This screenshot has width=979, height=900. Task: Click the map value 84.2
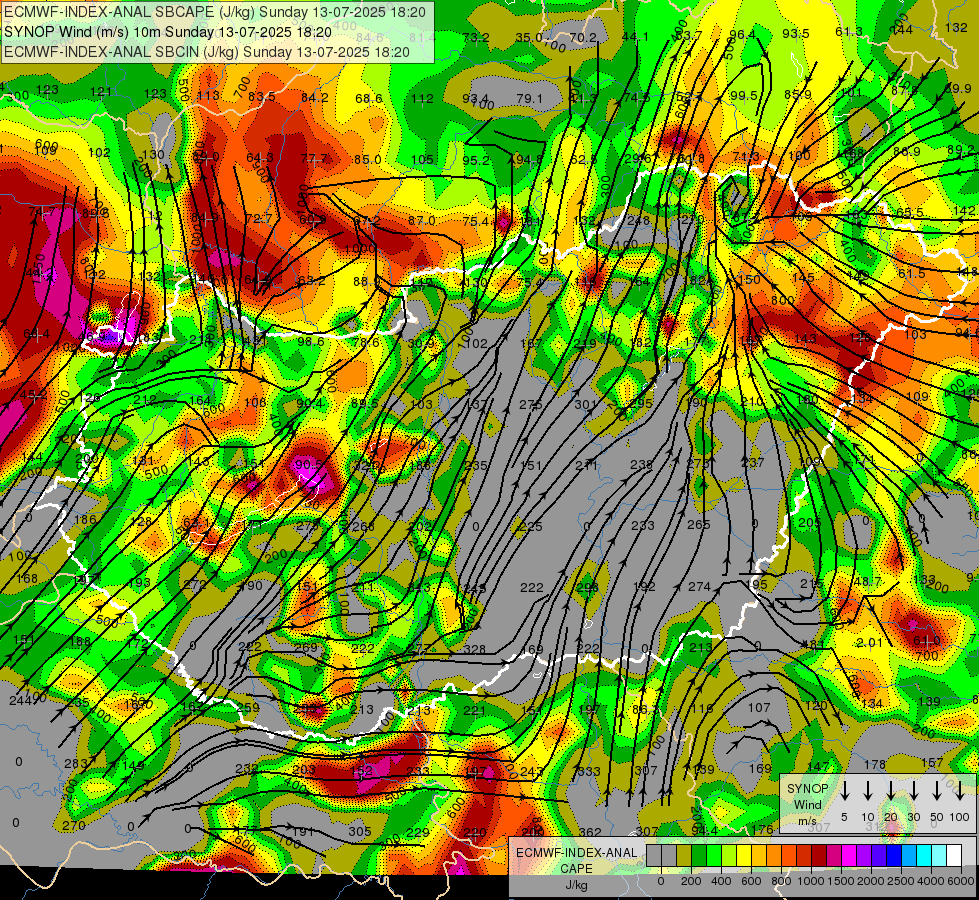[315, 98]
